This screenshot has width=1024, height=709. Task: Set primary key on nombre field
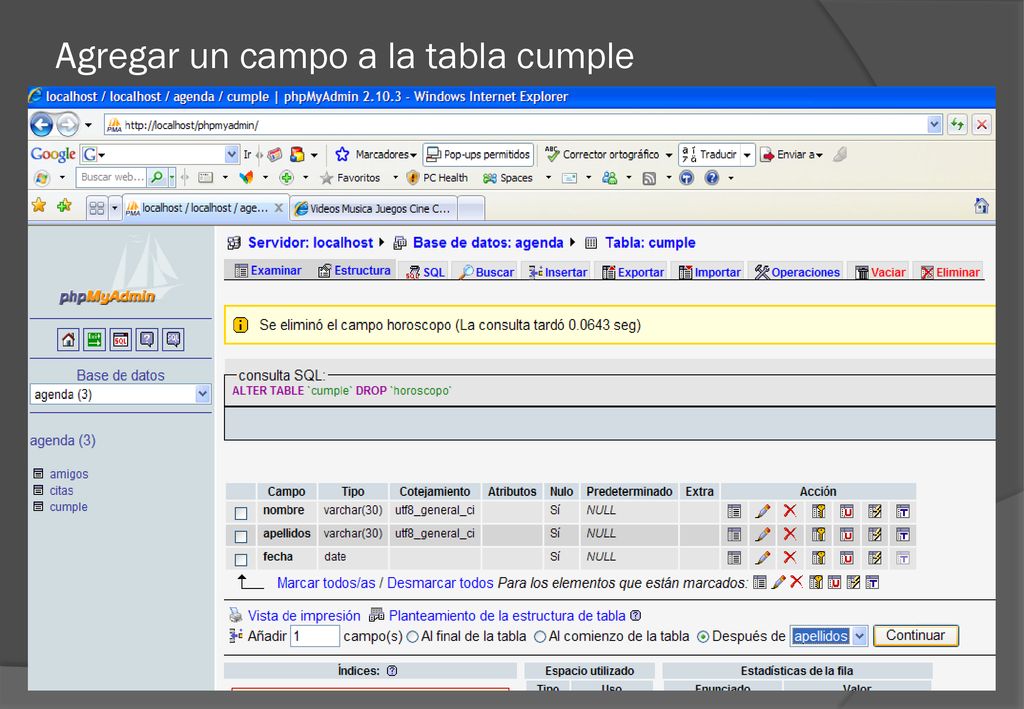coord(818,511)
